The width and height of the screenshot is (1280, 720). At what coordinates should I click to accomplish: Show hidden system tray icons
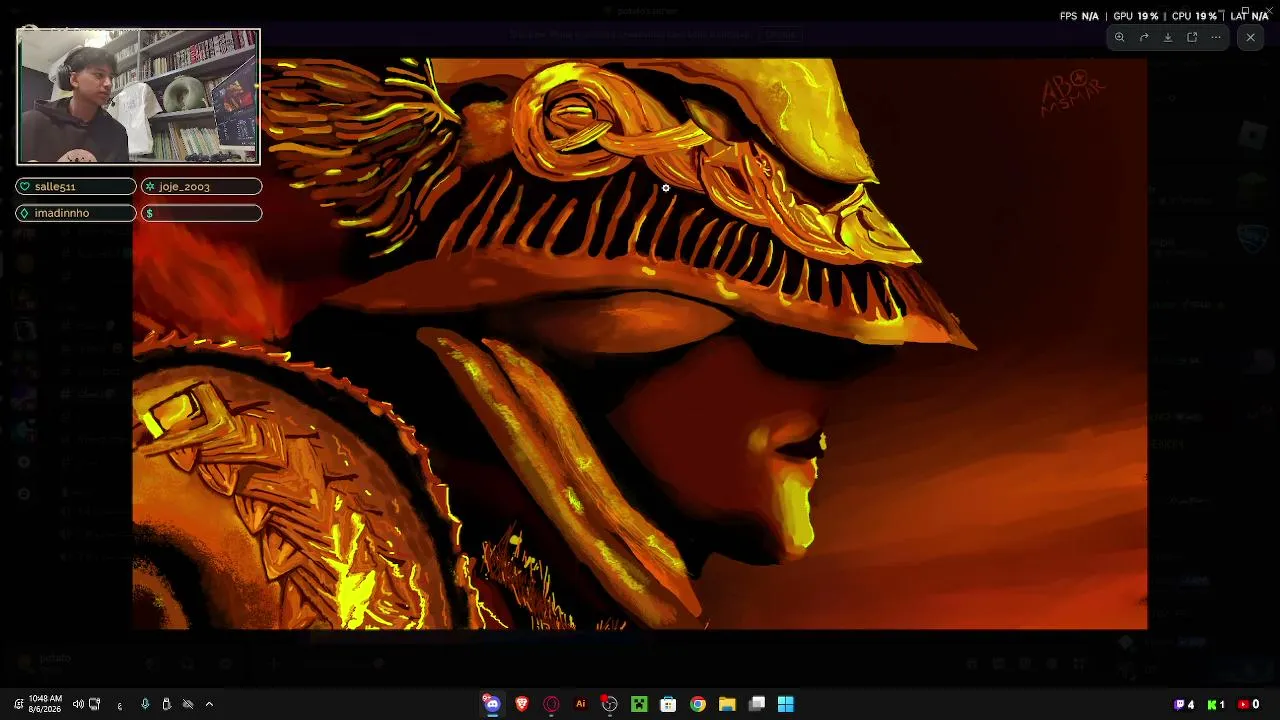pos(209,704)
